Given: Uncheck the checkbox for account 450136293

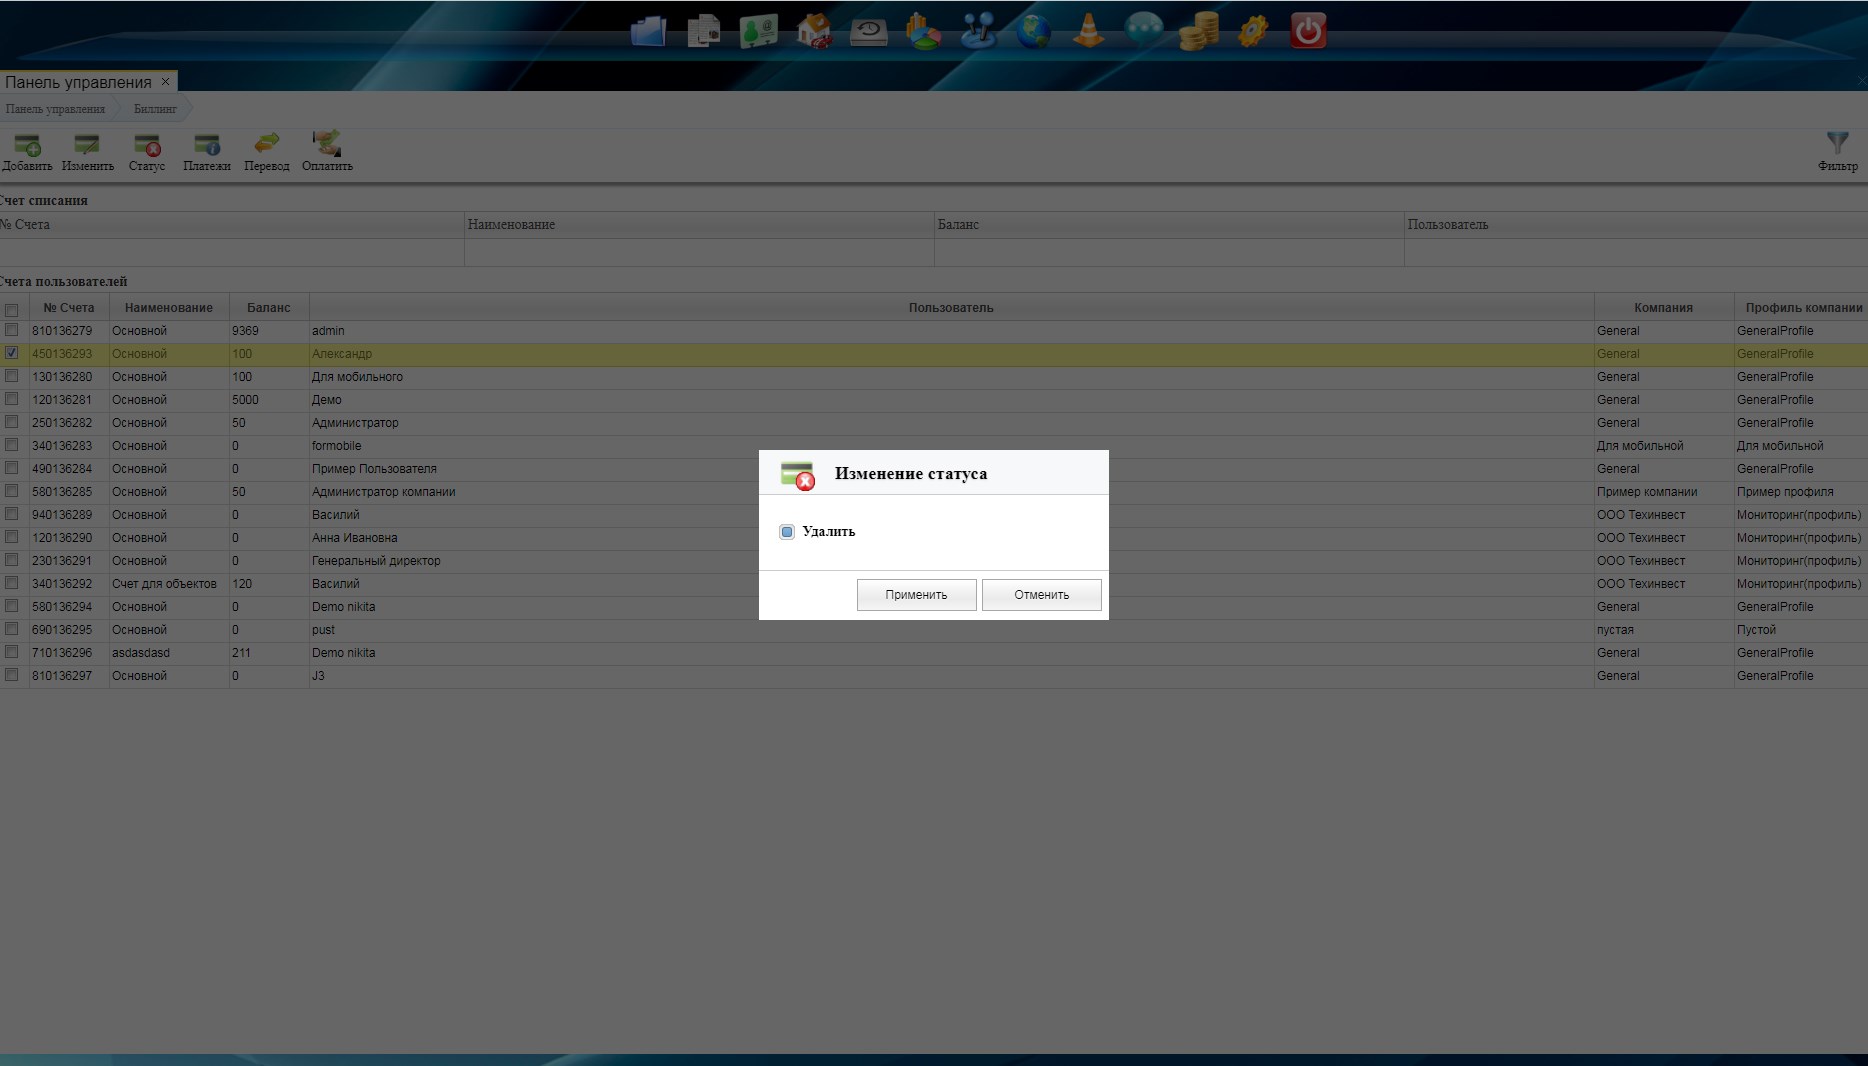Looking at the screenshot, I should pos(12,353).
